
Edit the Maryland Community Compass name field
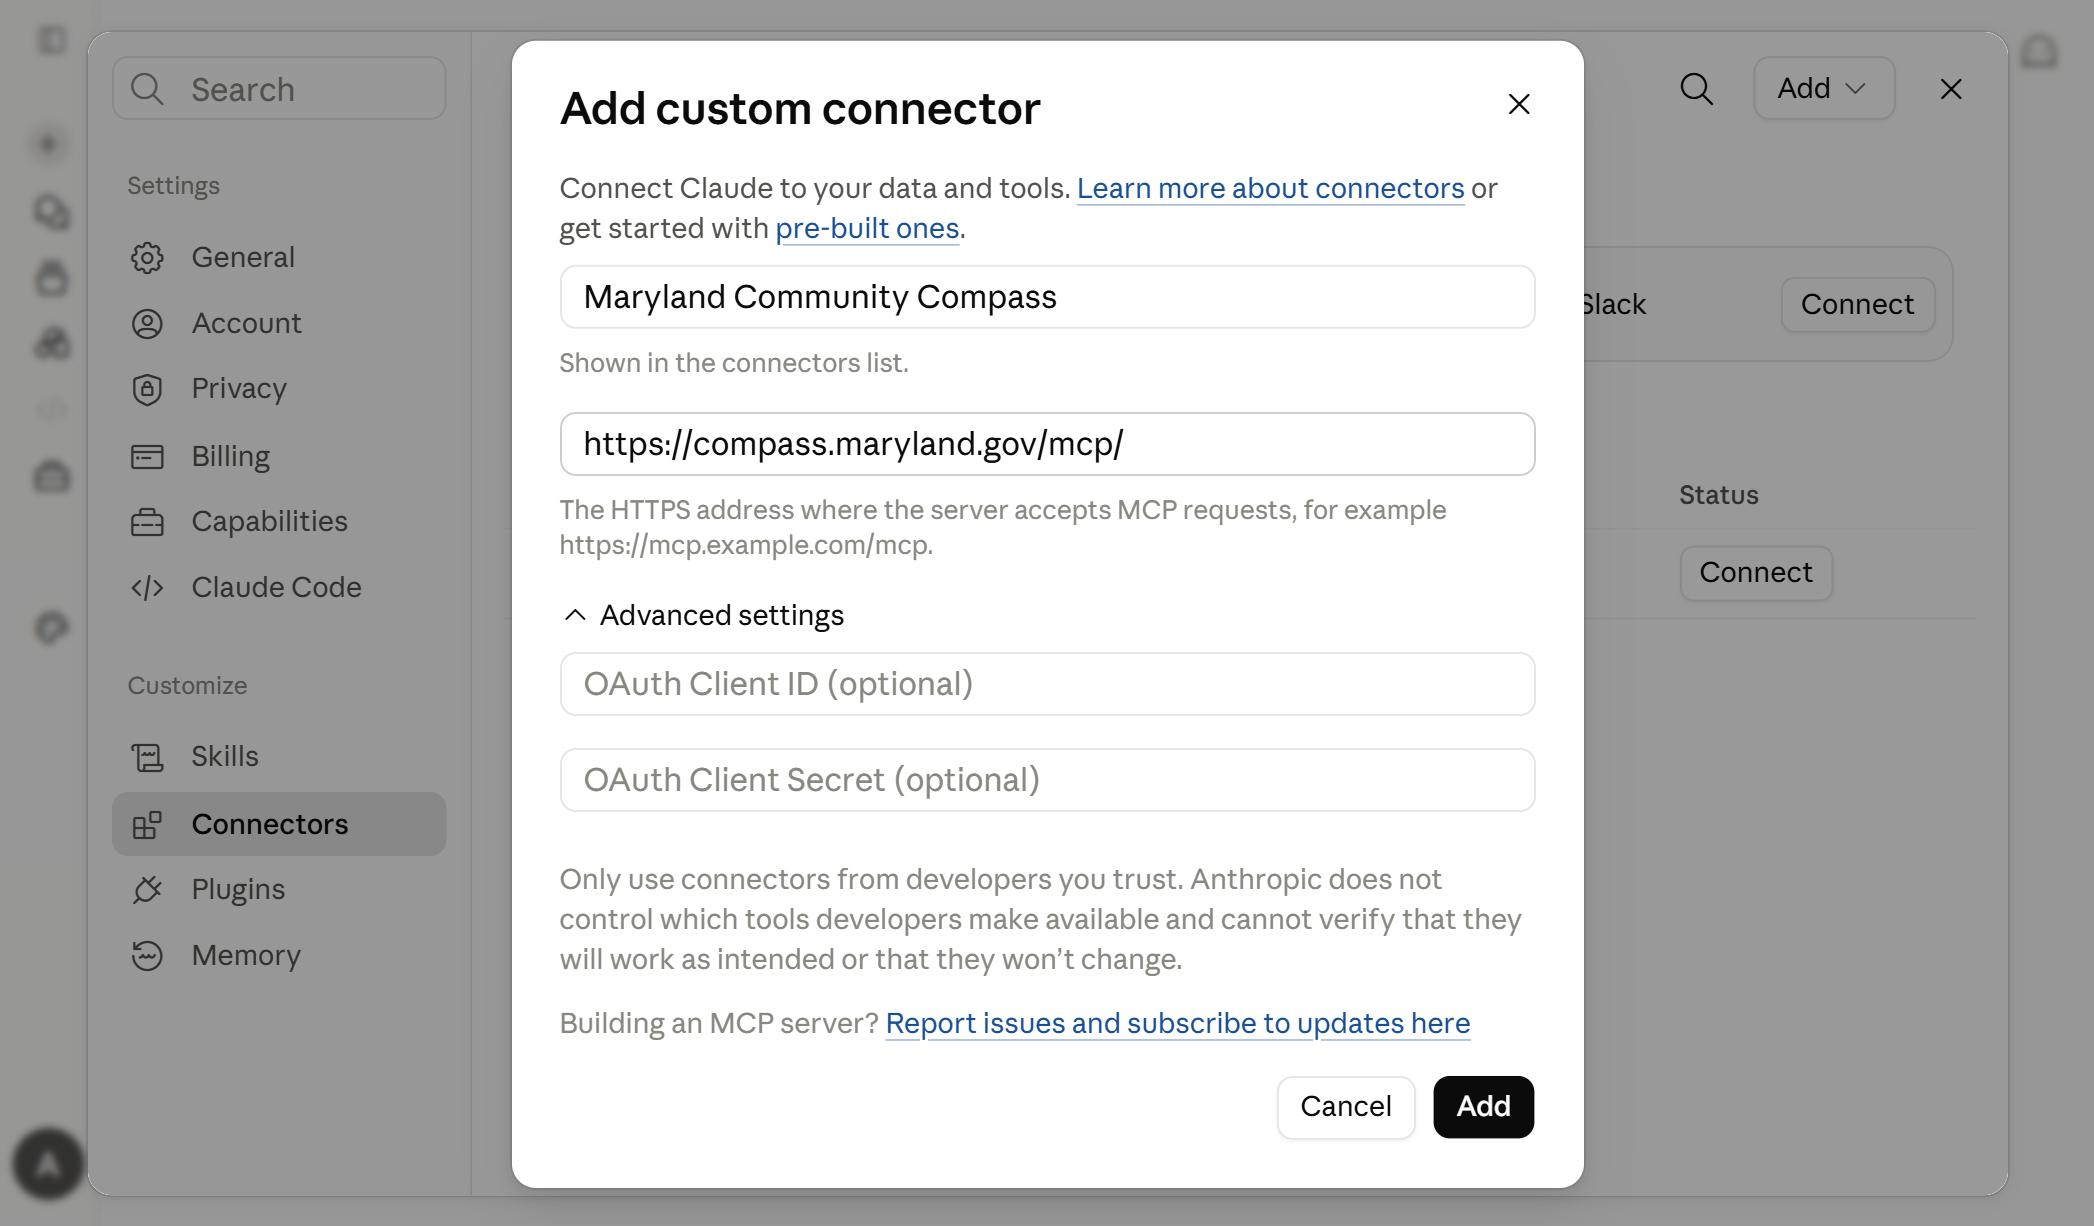pyautogui.click(x=1047, y=297)
